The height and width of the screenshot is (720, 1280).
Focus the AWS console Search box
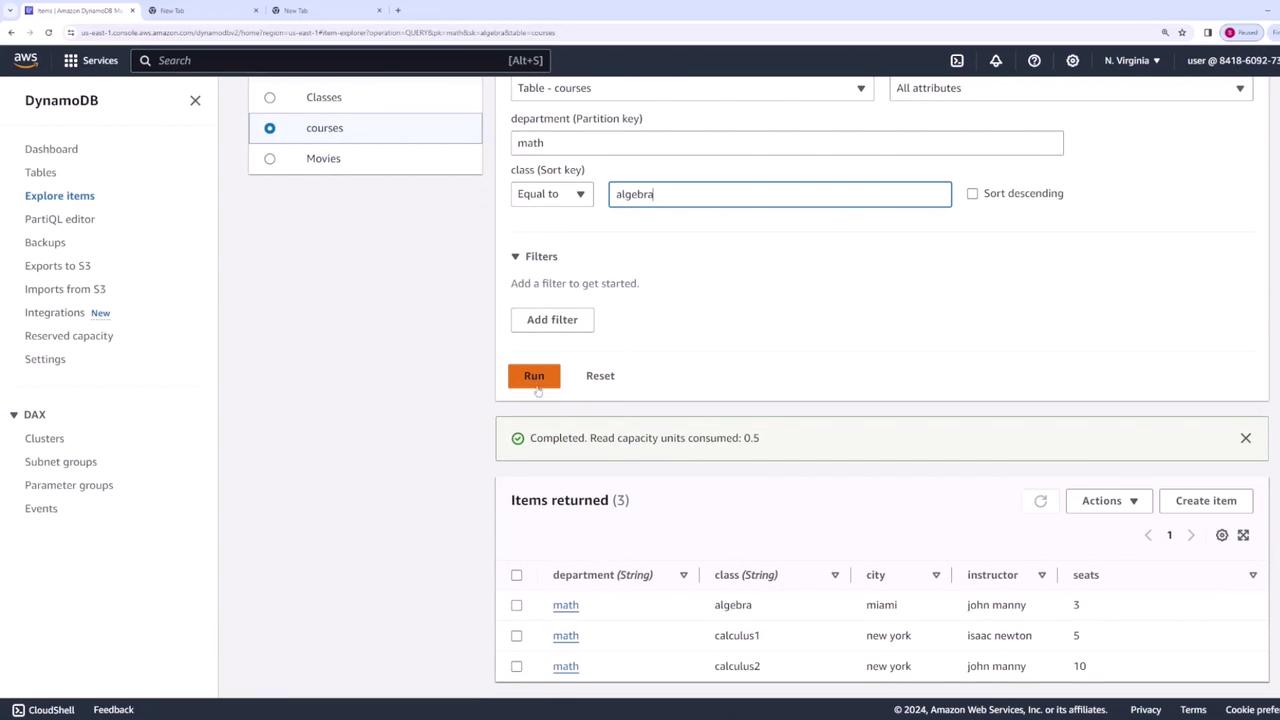tap(338, 60)
